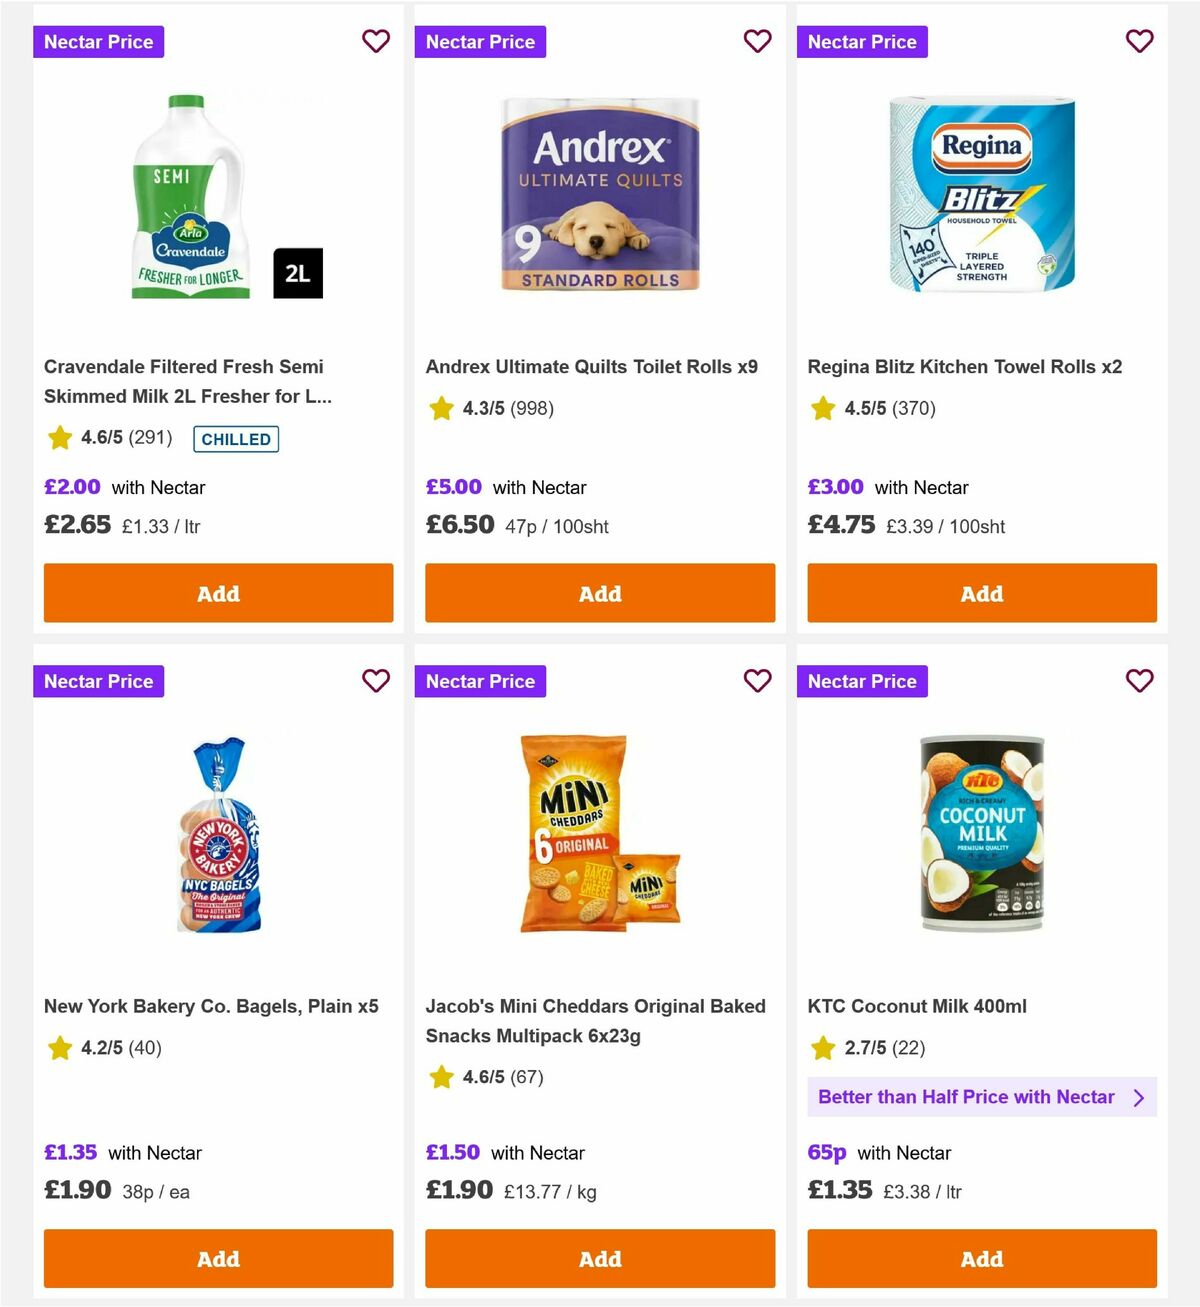Image resolution: width=1200 pixels, height=1307 pixels.
Task: Toggle favourite on Jacob's Mini Cheddars
Action: pyautogui.click(x=757, y=681)
